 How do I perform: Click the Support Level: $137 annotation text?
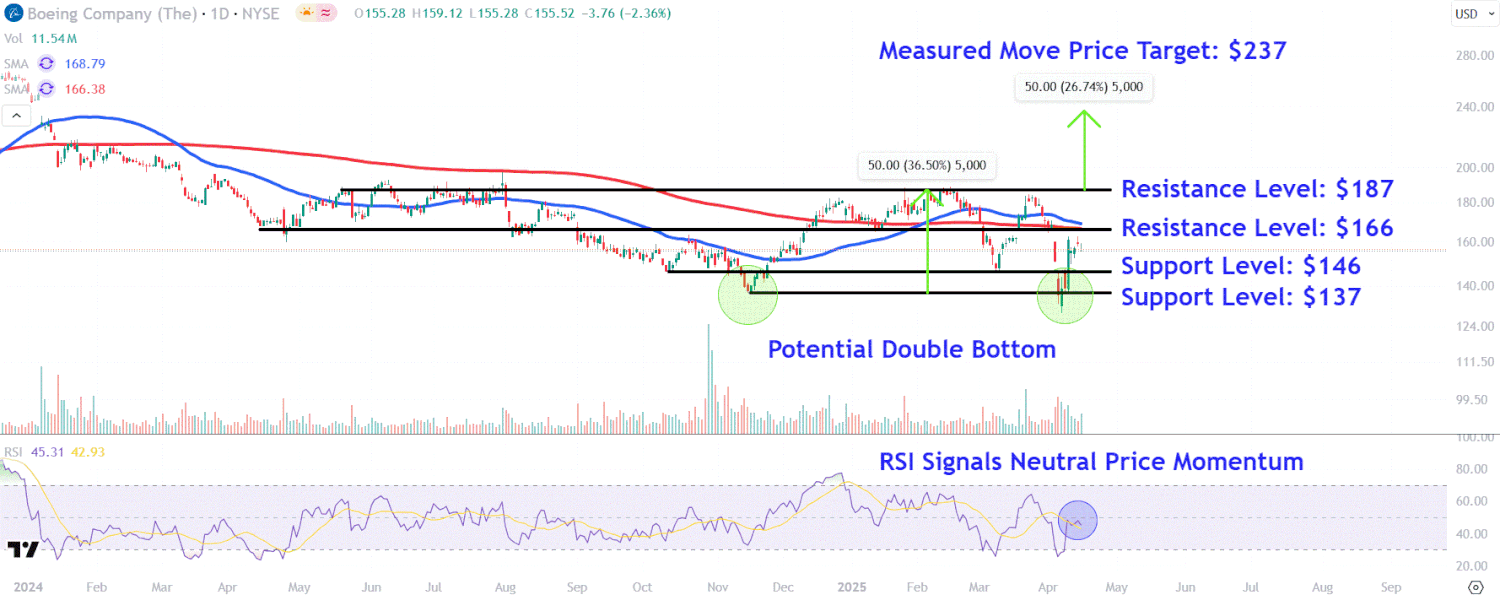1240,297
